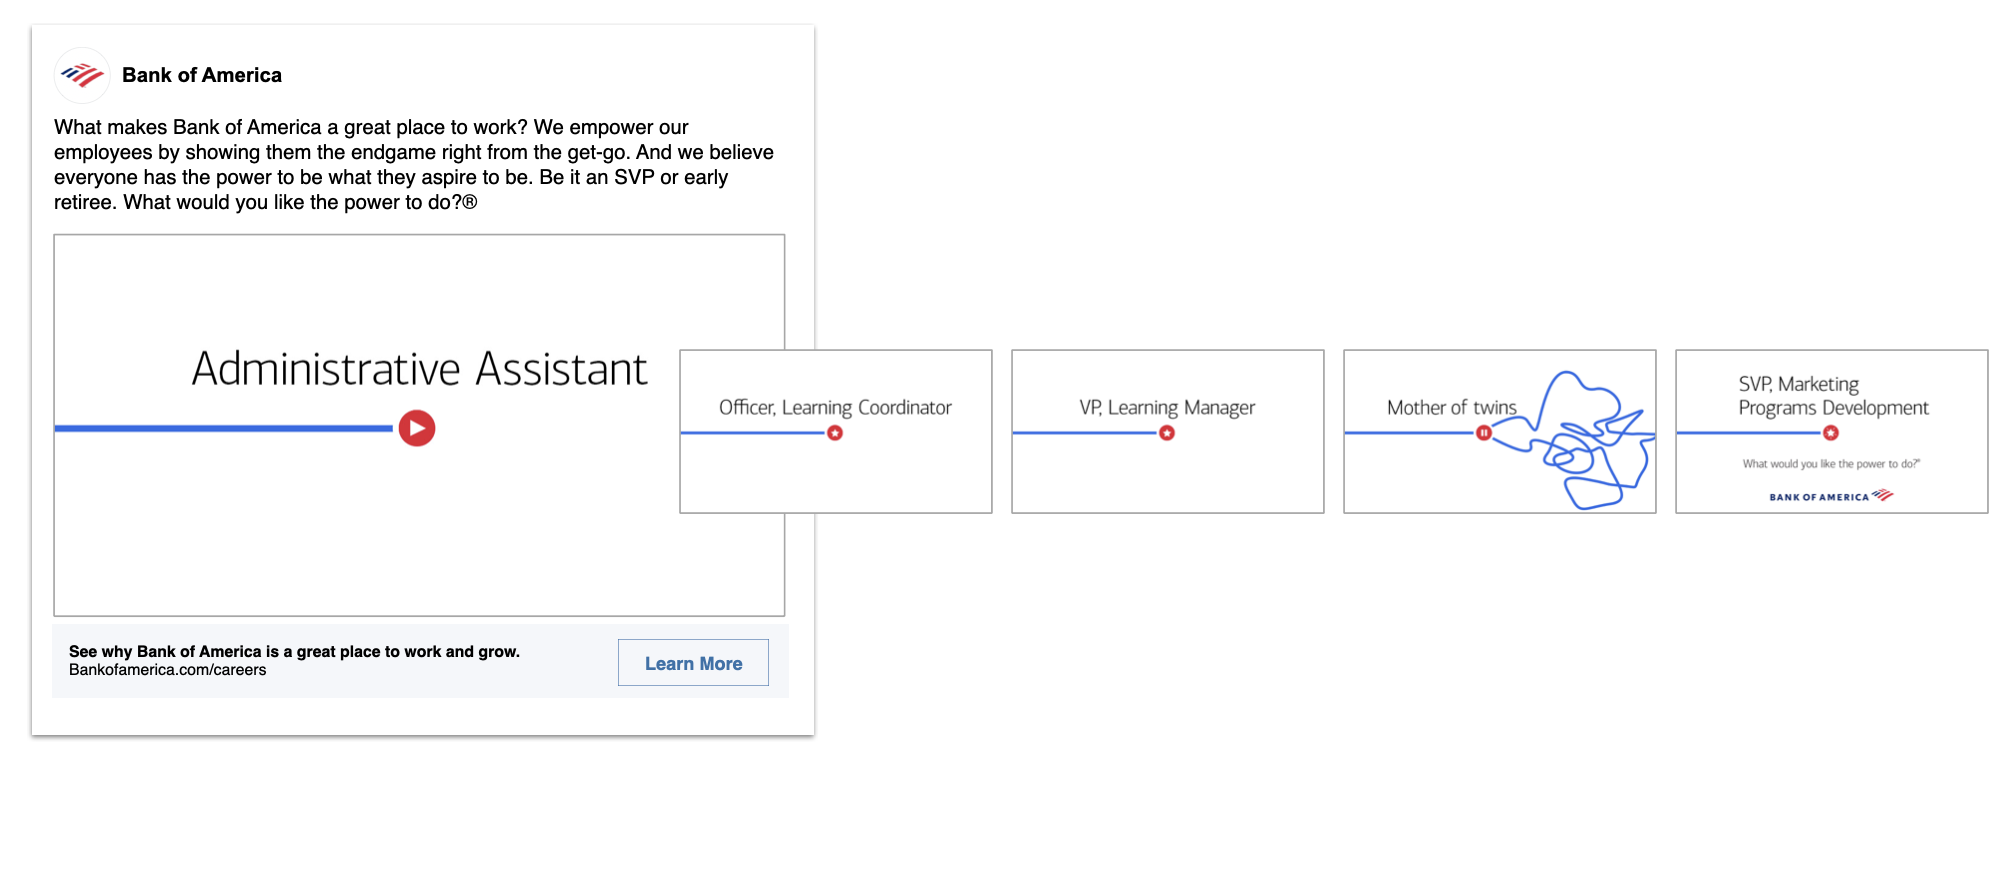This screenshot has height=874, width=2012.
Task: Open the Bankofamerica.com/careers link
Action: point(168,670)
